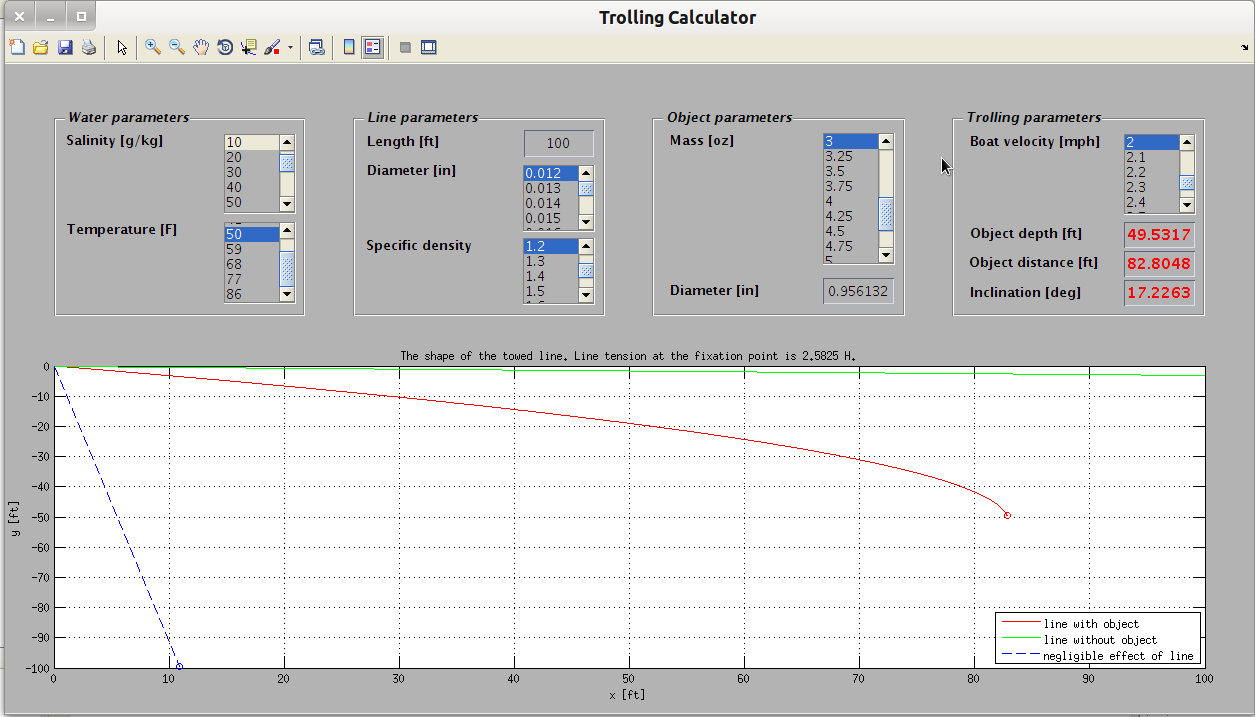This screenshot has width=1255, height=717.
Task: Print the figure with the printer icon
Action: tap(89, 47)
